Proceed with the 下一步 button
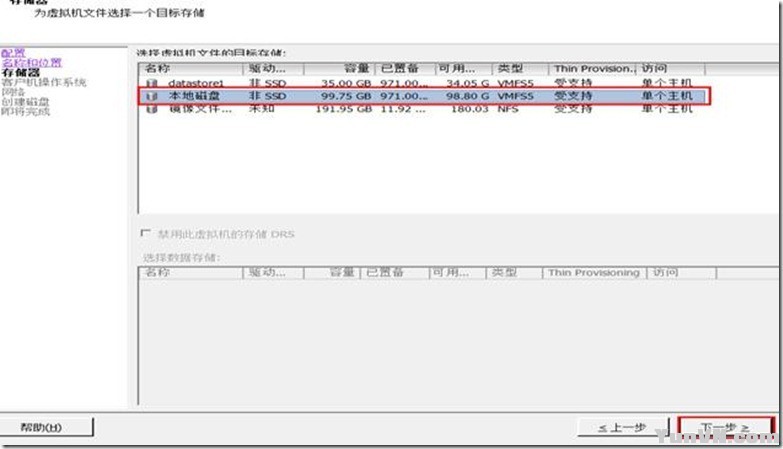 pos(726,427)
